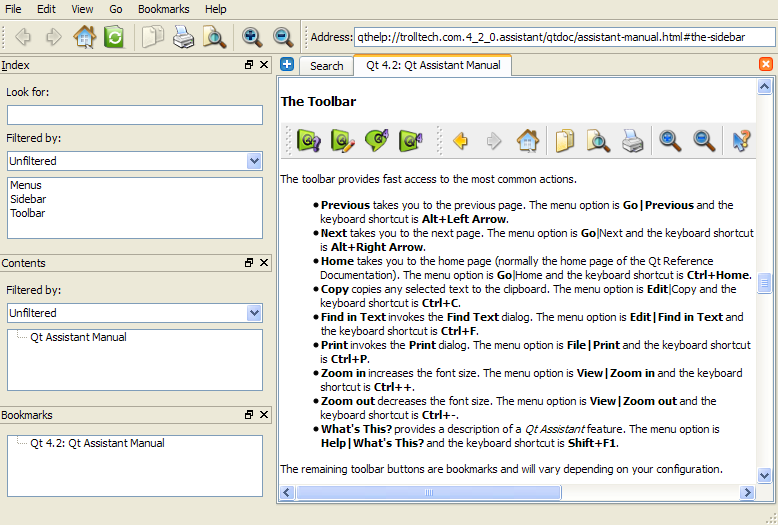778x525 pixels.
Task: Open the Help menu
Action: [215, 9]
